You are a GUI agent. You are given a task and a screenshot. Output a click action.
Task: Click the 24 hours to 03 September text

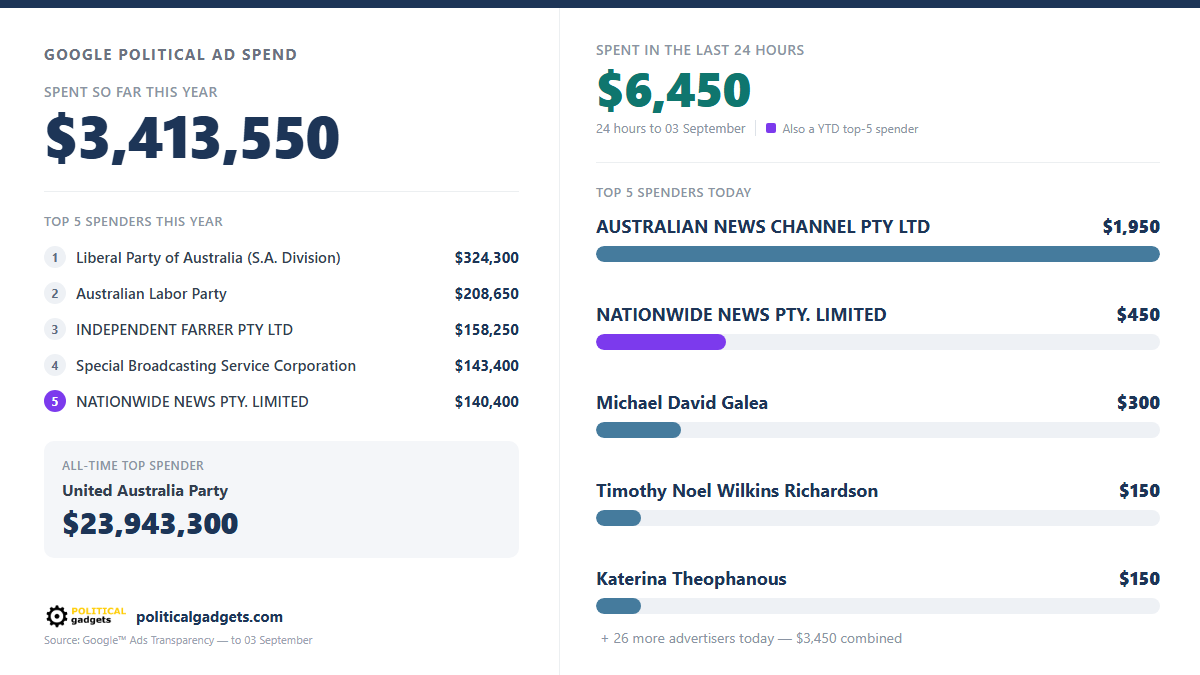[x=671, y=129]
